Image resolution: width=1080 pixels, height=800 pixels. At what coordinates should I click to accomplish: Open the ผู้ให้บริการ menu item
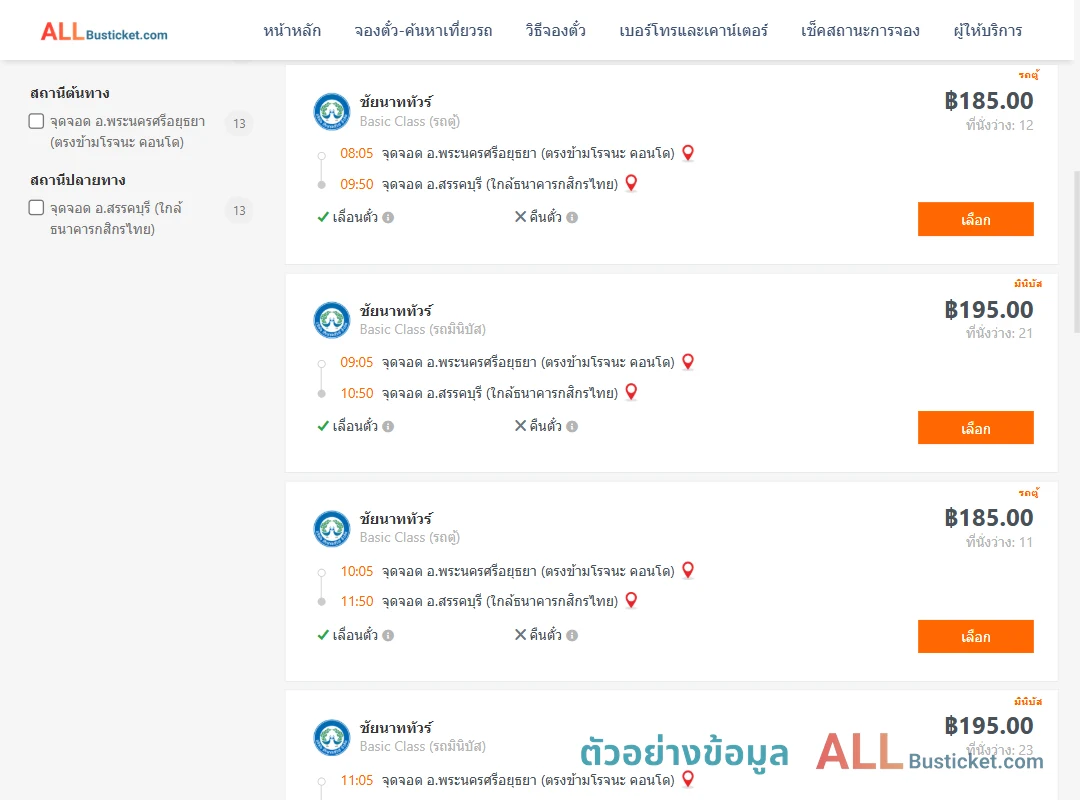click(x=987, y=30)
